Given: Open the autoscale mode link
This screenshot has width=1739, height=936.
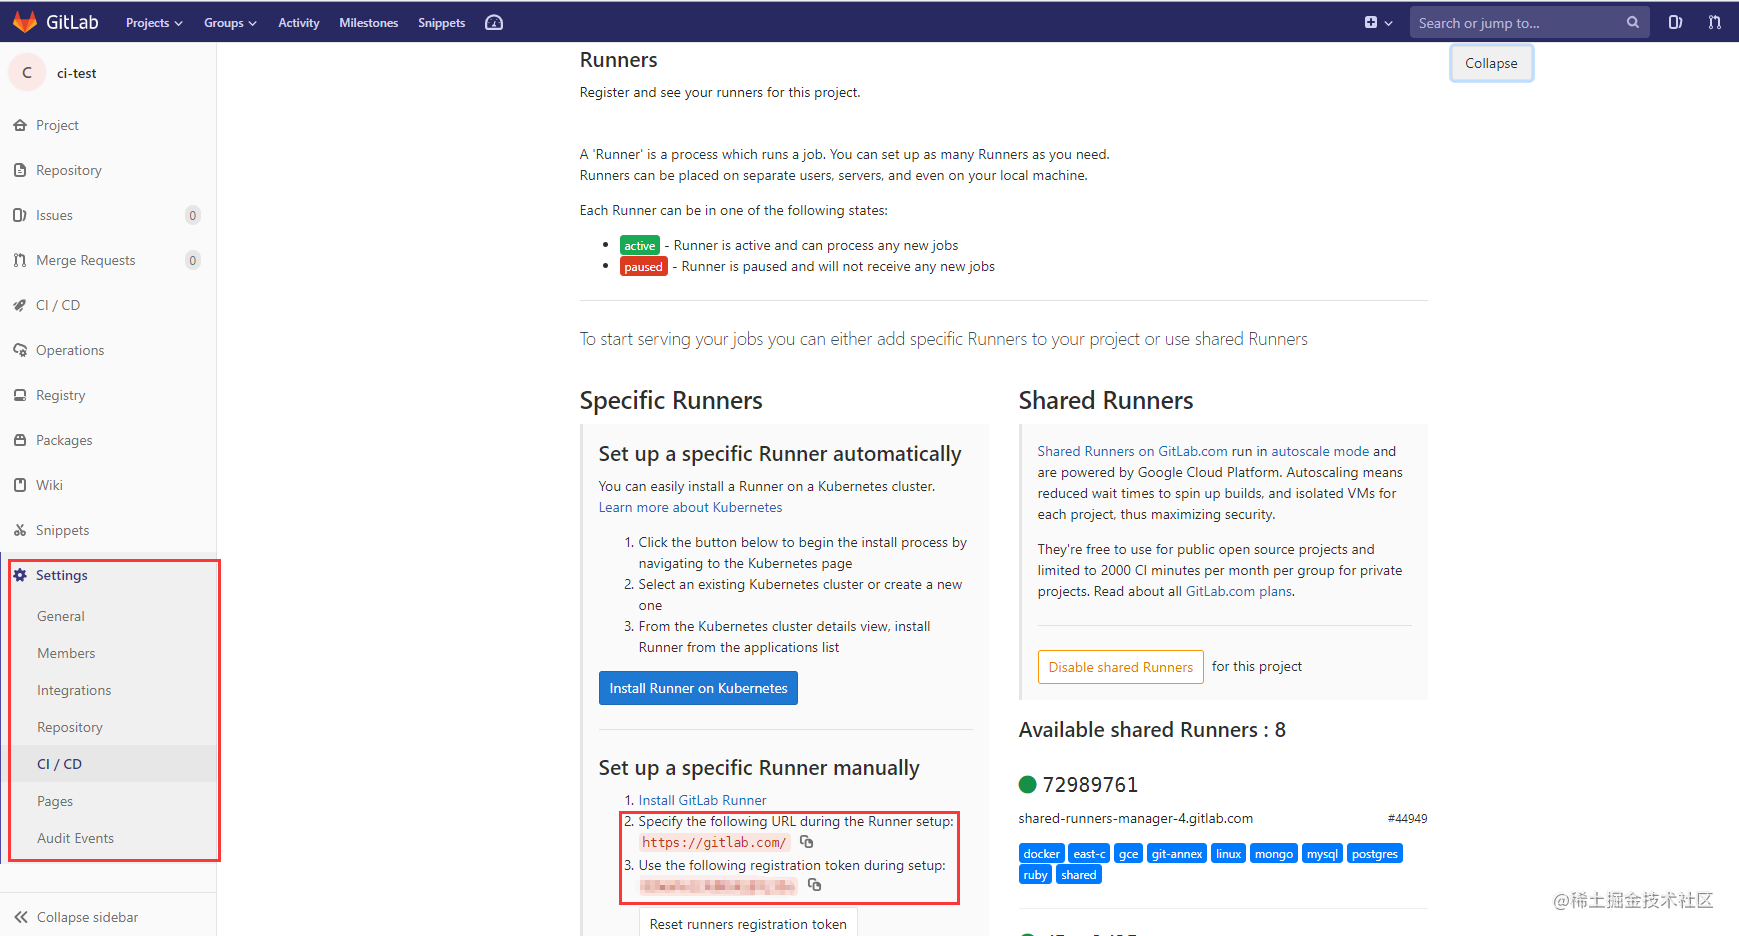Looking at the screenshot, I should [1320, 451].
